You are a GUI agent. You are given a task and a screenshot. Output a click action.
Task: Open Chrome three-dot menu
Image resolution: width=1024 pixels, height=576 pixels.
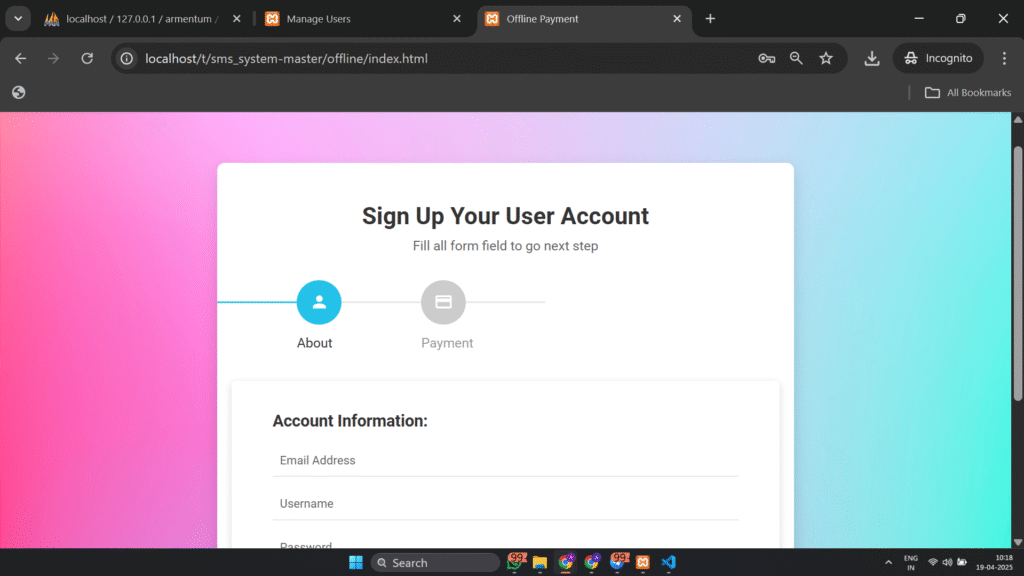pos(1004,58)
